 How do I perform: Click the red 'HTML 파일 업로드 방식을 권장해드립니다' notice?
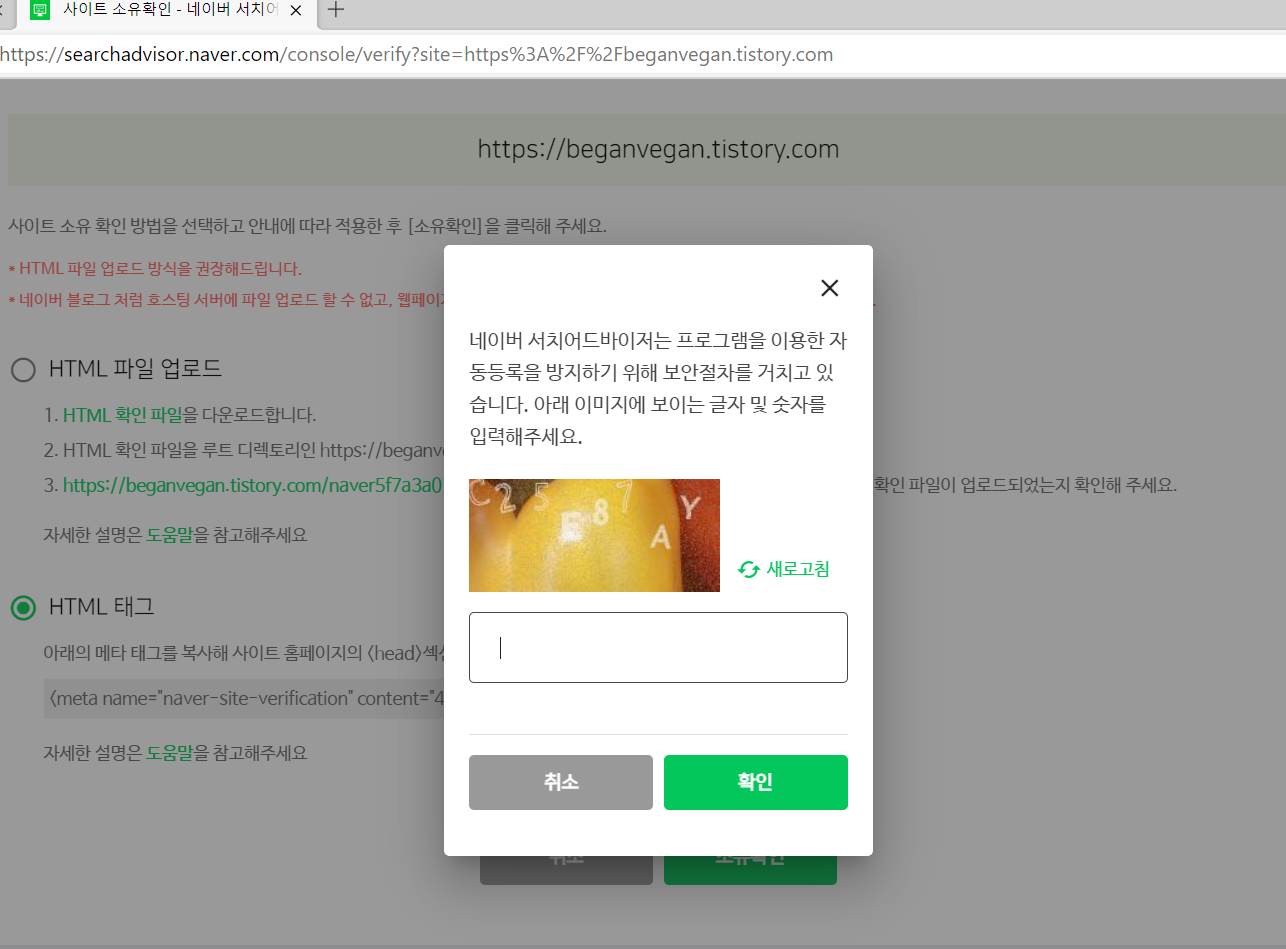[x=155, y=268]
